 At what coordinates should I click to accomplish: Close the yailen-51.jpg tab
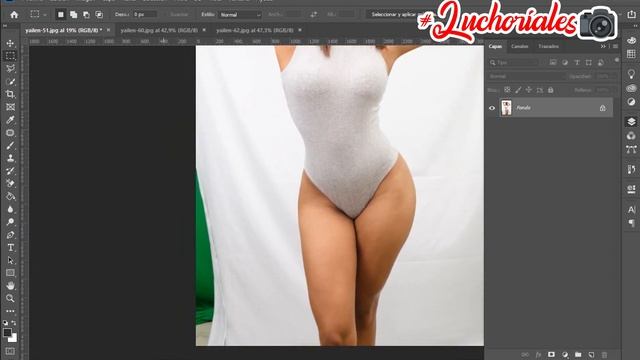pos(108,30)
